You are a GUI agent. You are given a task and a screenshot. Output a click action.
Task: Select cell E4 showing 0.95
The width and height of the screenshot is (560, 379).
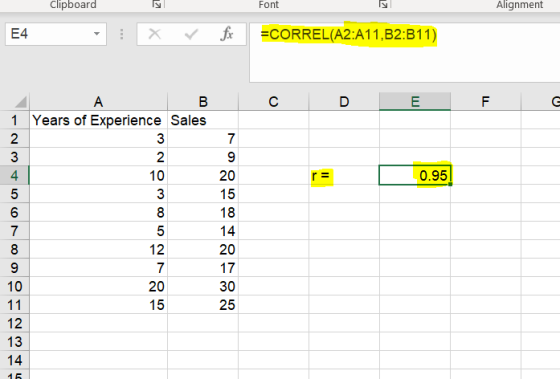click(415, 175)
